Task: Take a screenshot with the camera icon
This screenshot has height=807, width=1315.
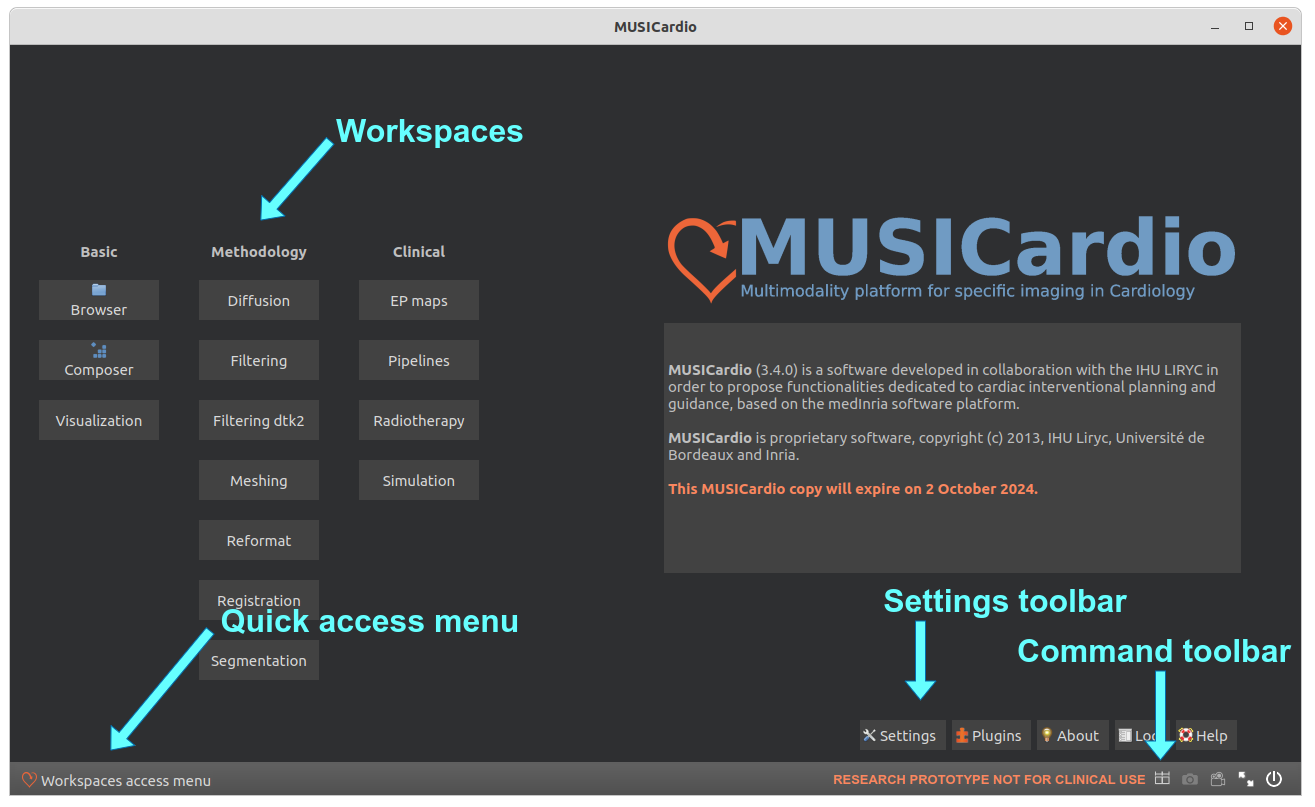Action: pos(1190,779)
